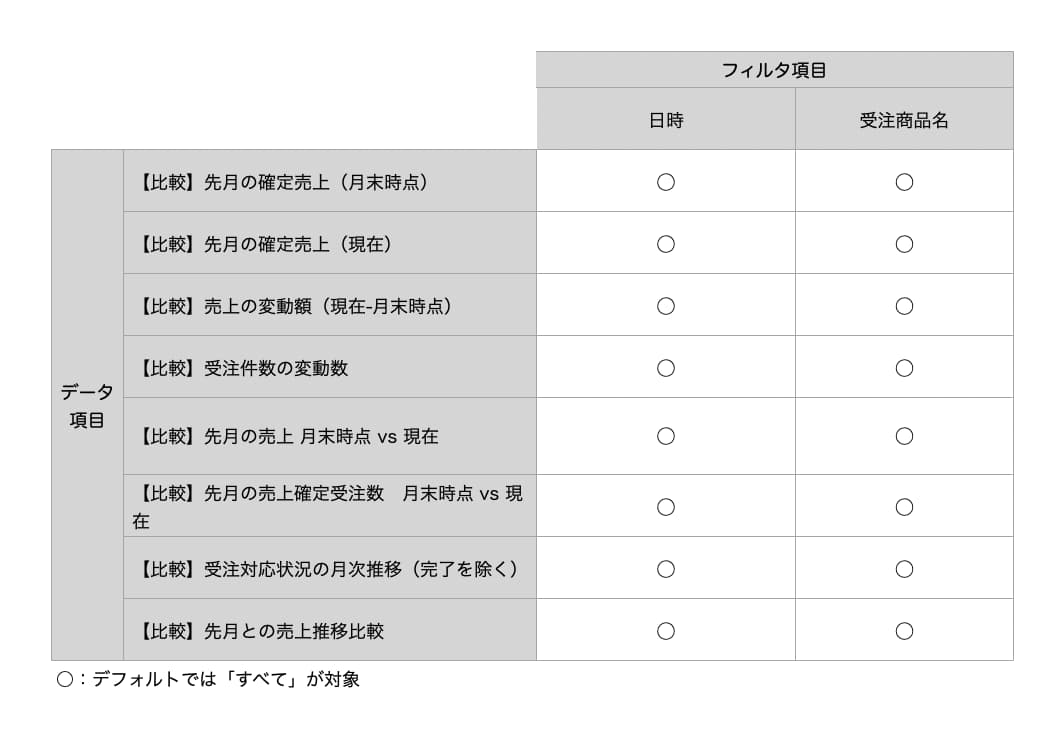Select row label 【比較】受注対応状況の月次推移（完了を除く）
1054x730 pixels.
328,569
